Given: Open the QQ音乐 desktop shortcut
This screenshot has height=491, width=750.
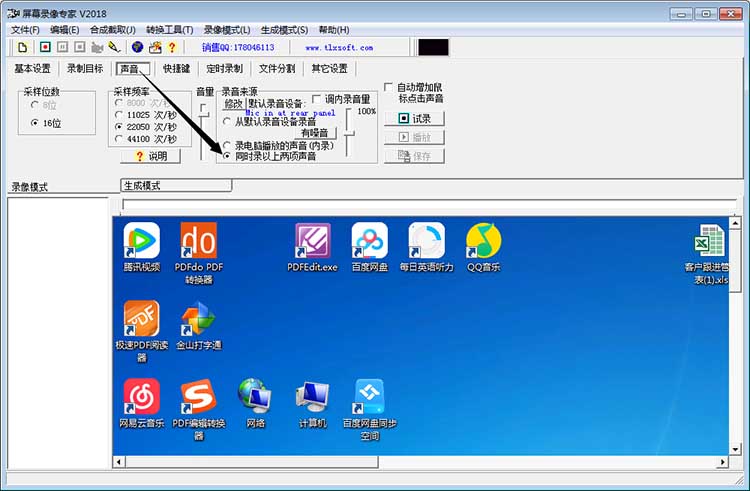Looking at the screenshot, I should click(484, 247).
